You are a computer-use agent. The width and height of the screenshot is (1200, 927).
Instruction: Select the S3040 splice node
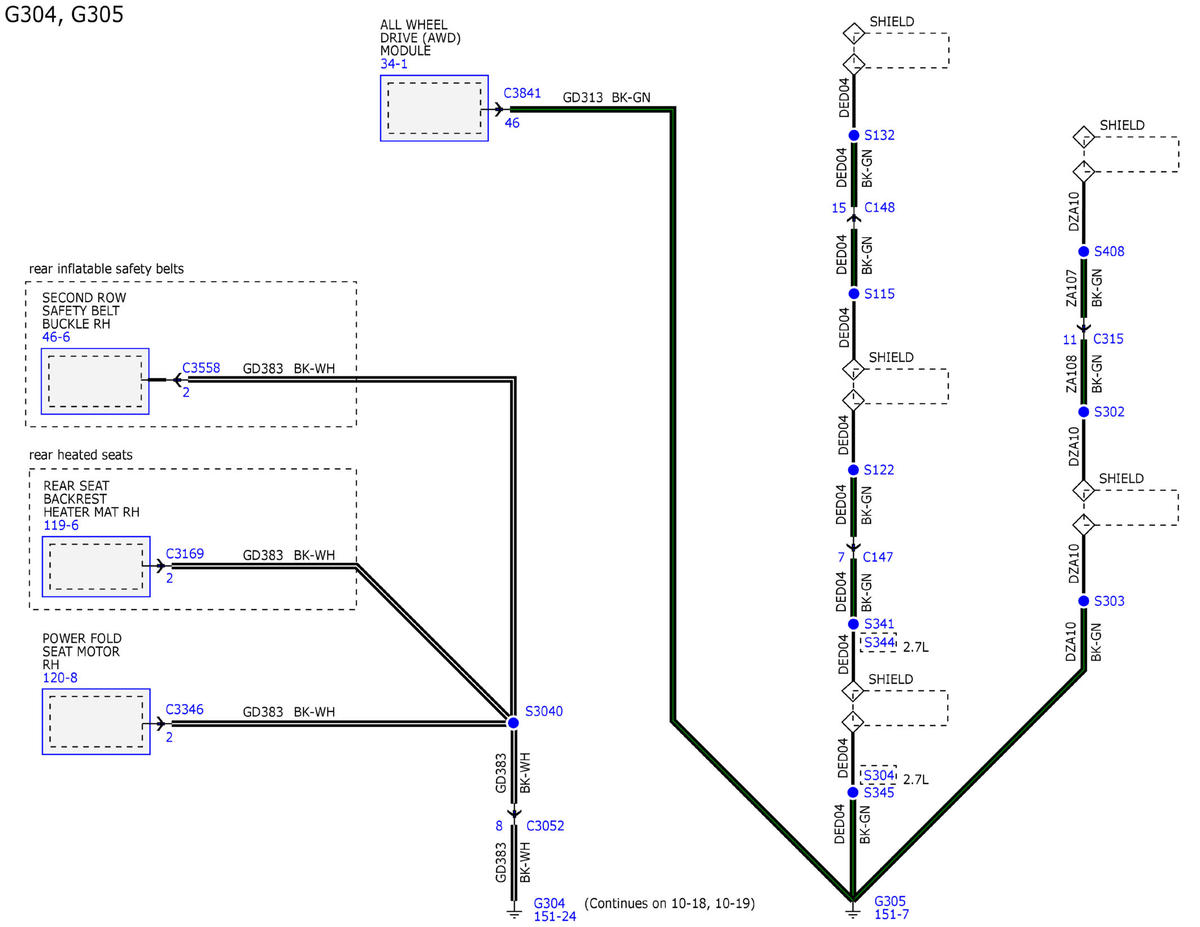coord(513,722)
